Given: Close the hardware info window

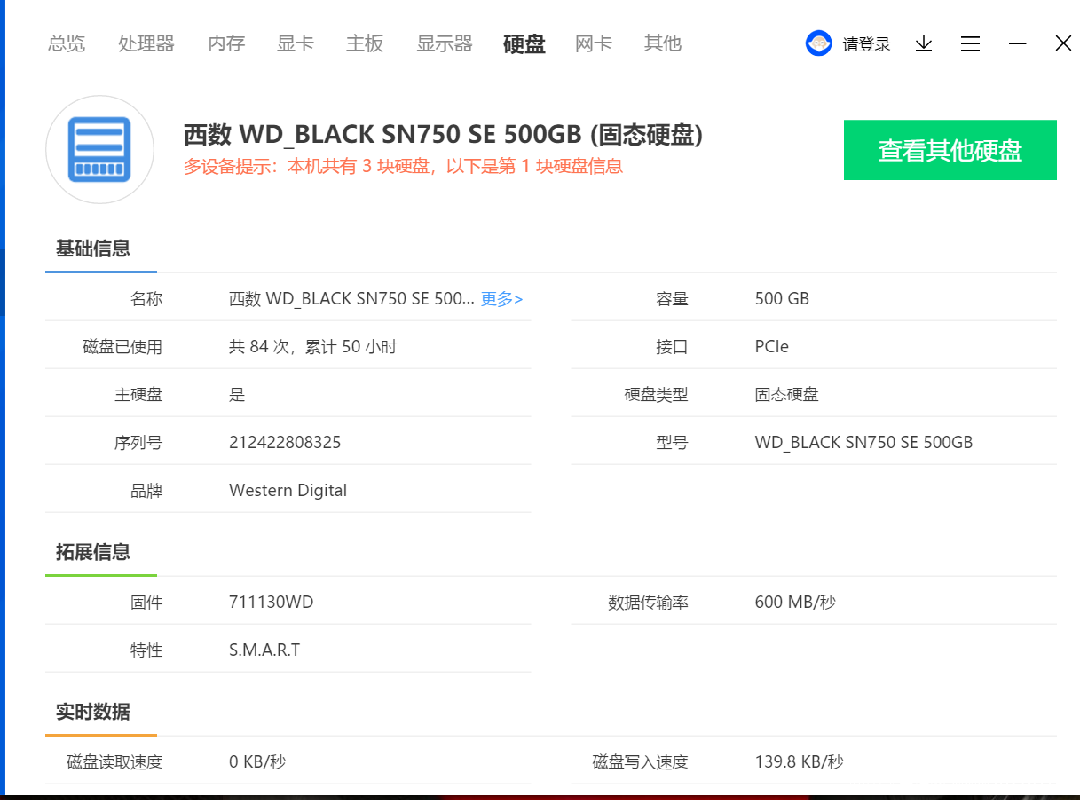Looking at the screenshot, I should 1063,43.
